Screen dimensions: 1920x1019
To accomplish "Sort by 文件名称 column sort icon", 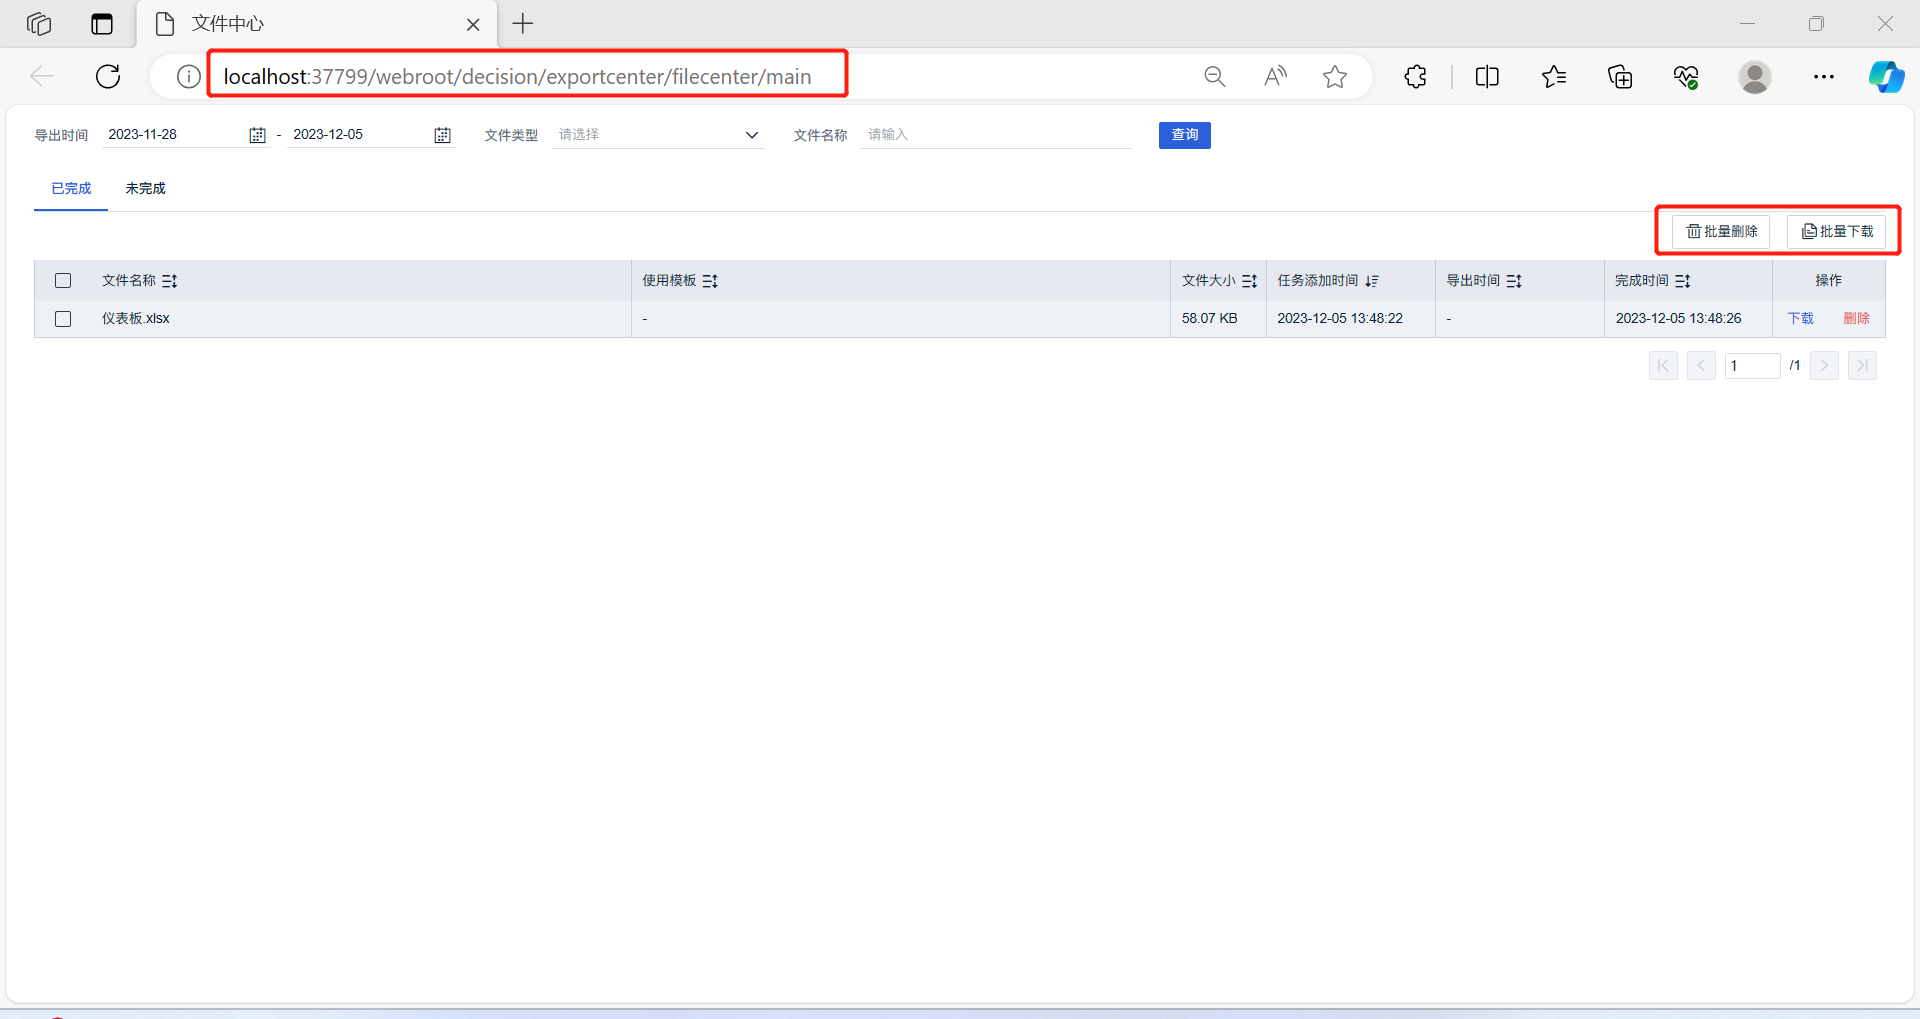I will click(x=170, y=281).
